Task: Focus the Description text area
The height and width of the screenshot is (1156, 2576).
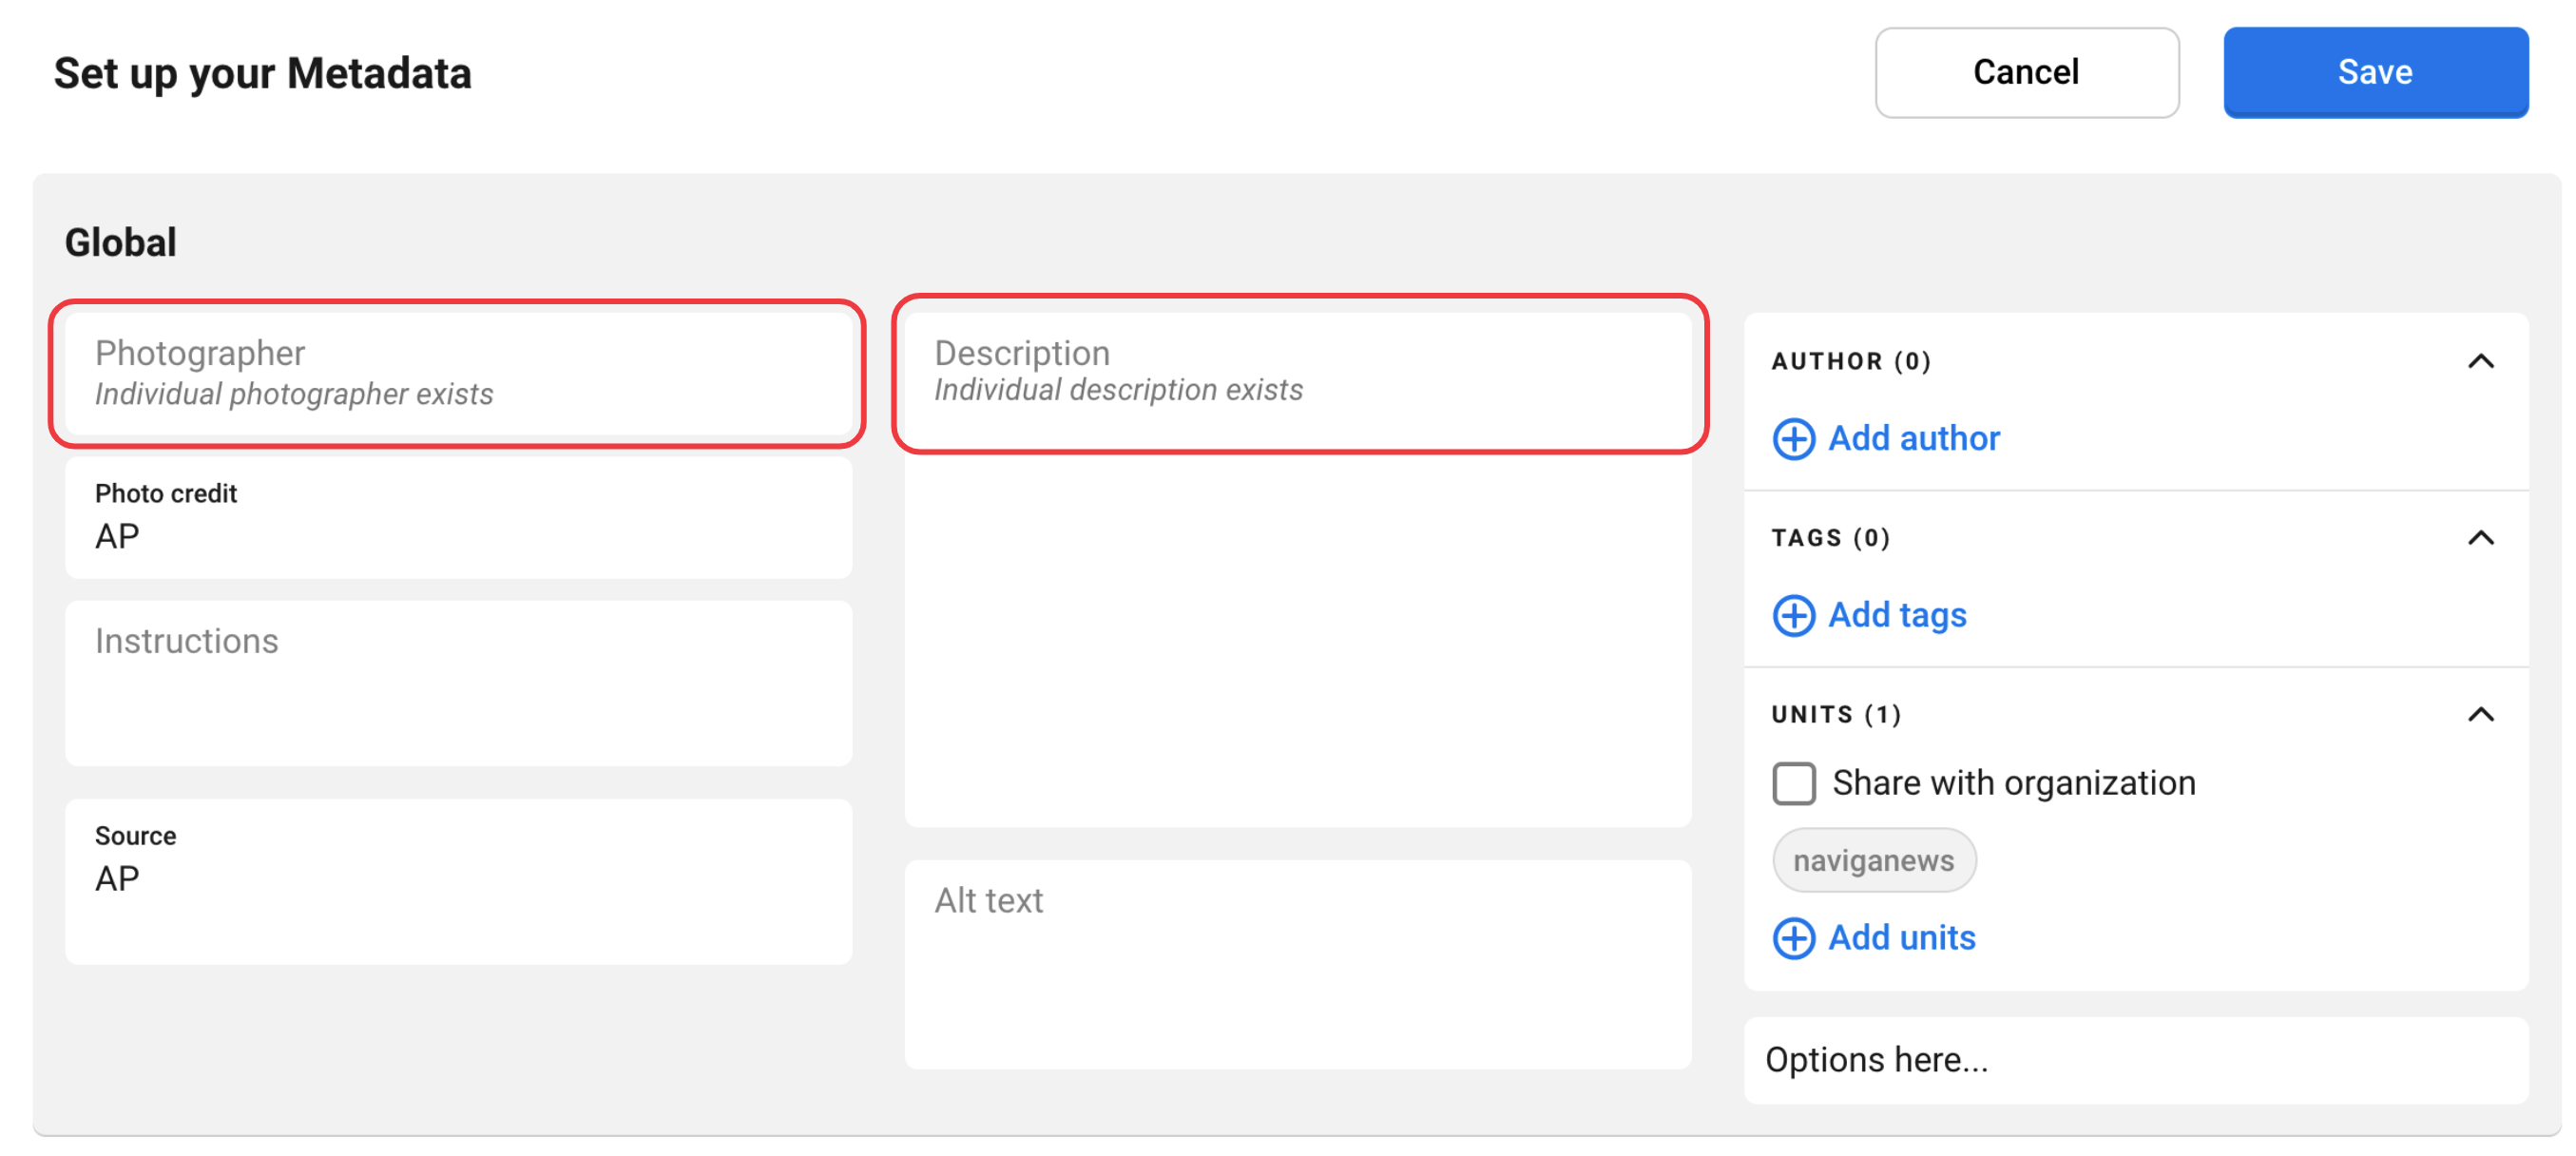Action: (x=1298, y=600)
